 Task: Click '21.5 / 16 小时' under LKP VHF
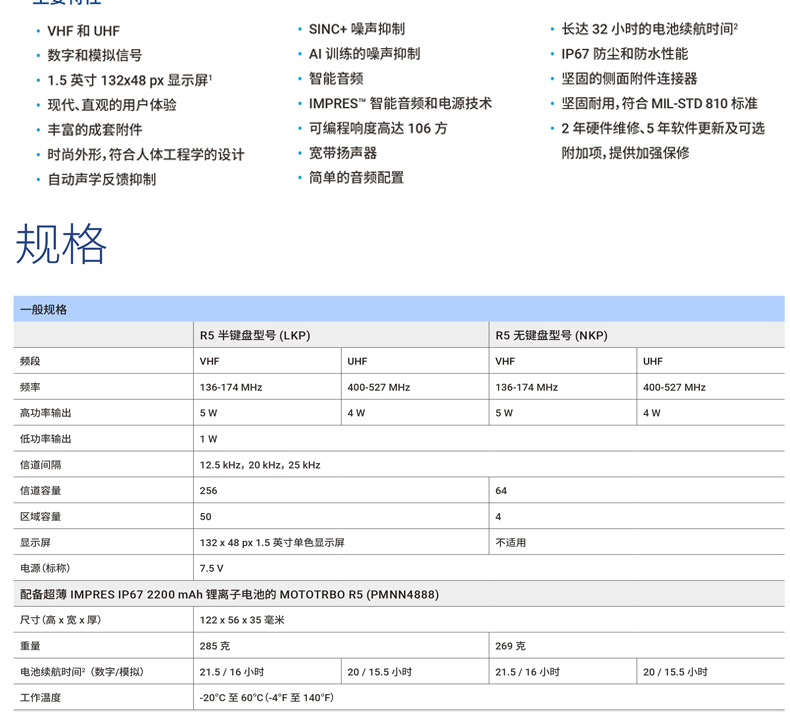tap(232, 672)
